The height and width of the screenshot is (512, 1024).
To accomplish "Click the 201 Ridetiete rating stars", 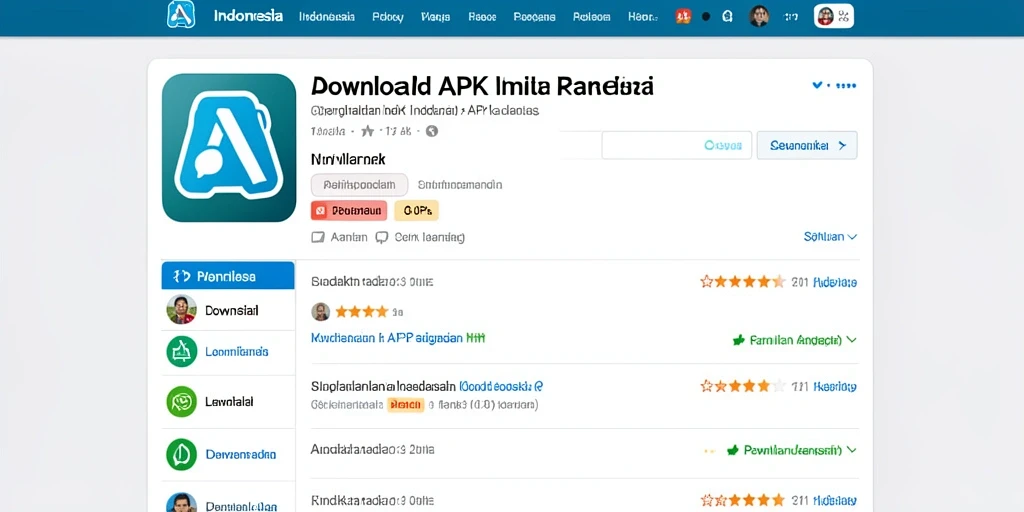I will tap(743, 281).
